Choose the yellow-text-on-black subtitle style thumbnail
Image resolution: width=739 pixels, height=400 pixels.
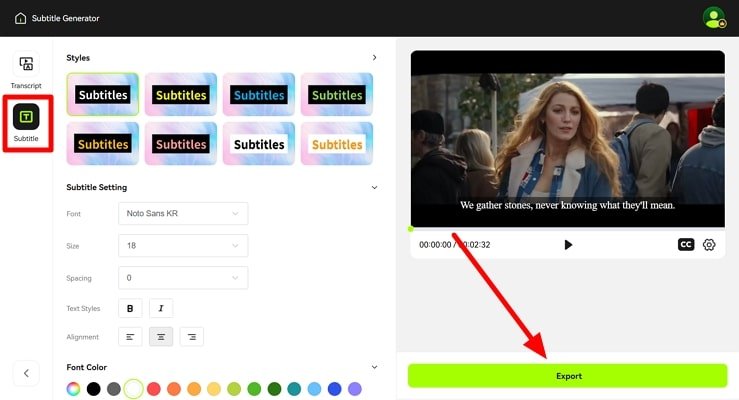click(181, 95)
